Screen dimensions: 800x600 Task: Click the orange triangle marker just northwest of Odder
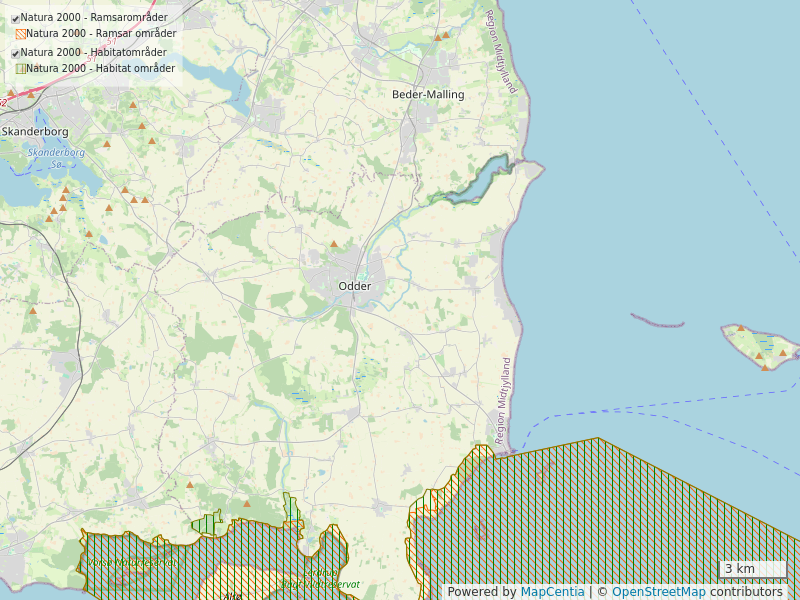point(334,244)
